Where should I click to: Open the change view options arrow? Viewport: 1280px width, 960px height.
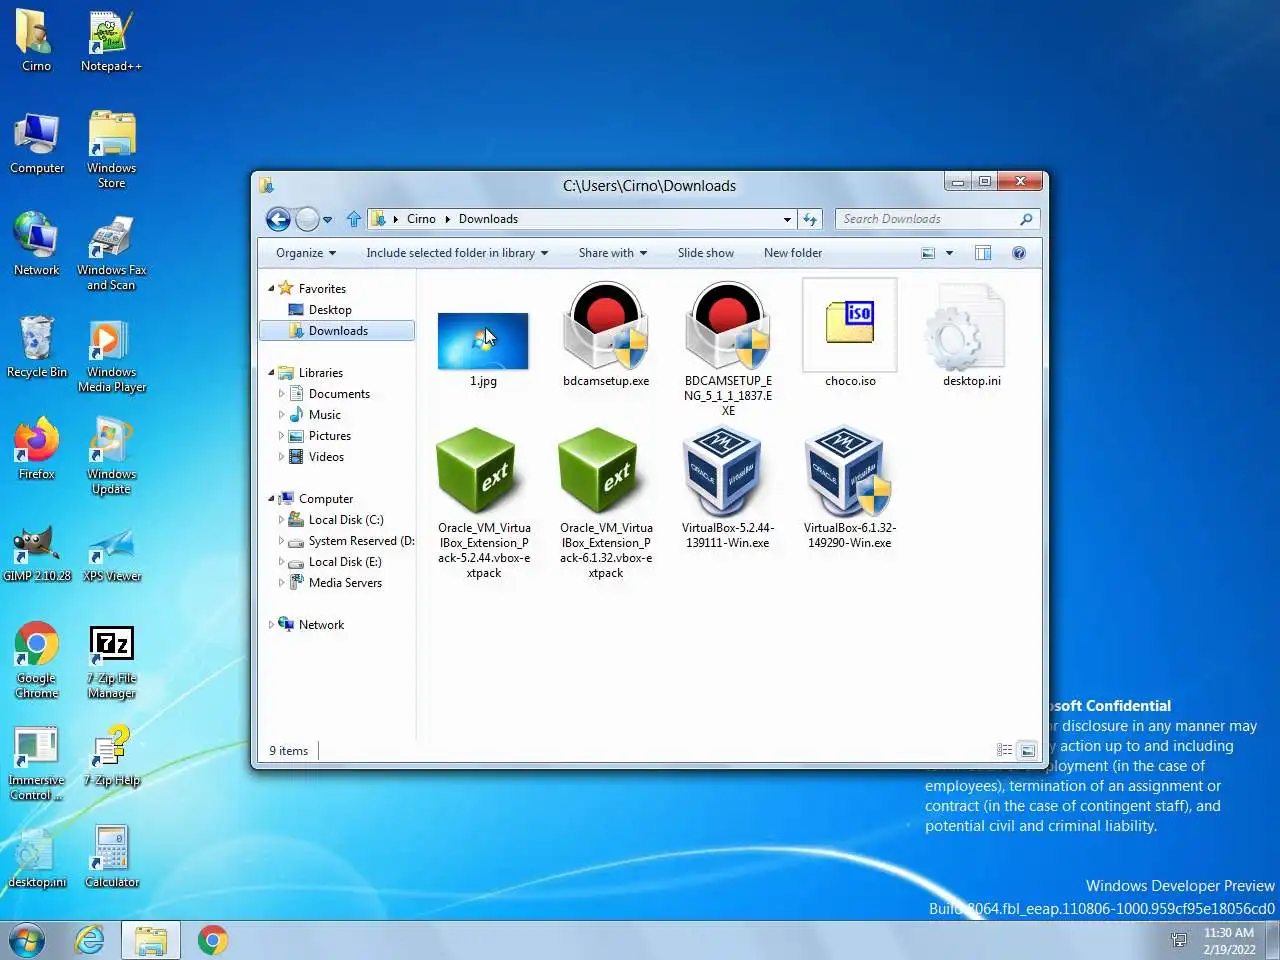[x=949, y=253]
